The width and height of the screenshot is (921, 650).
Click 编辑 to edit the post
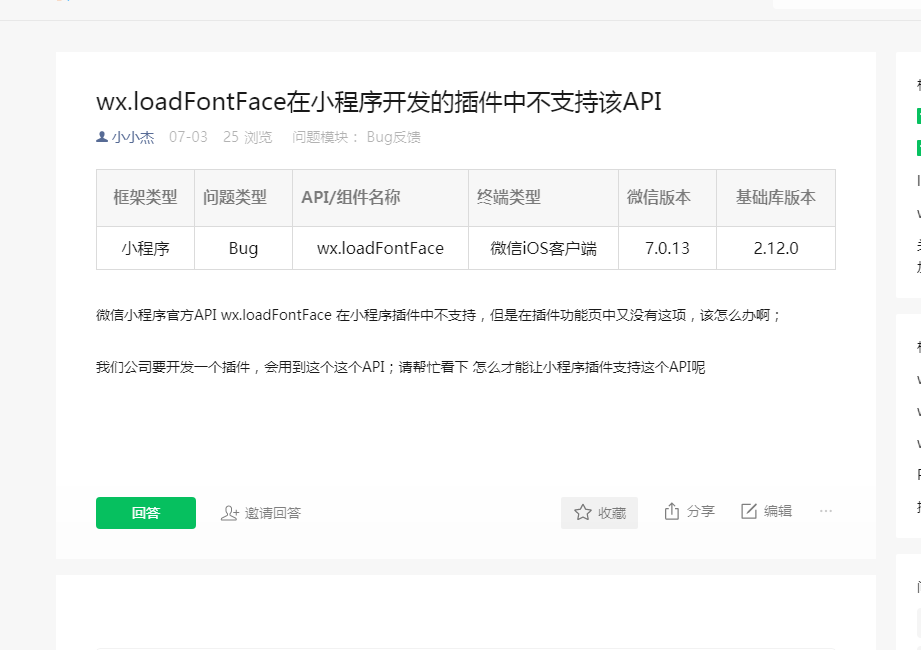point(766,511)
